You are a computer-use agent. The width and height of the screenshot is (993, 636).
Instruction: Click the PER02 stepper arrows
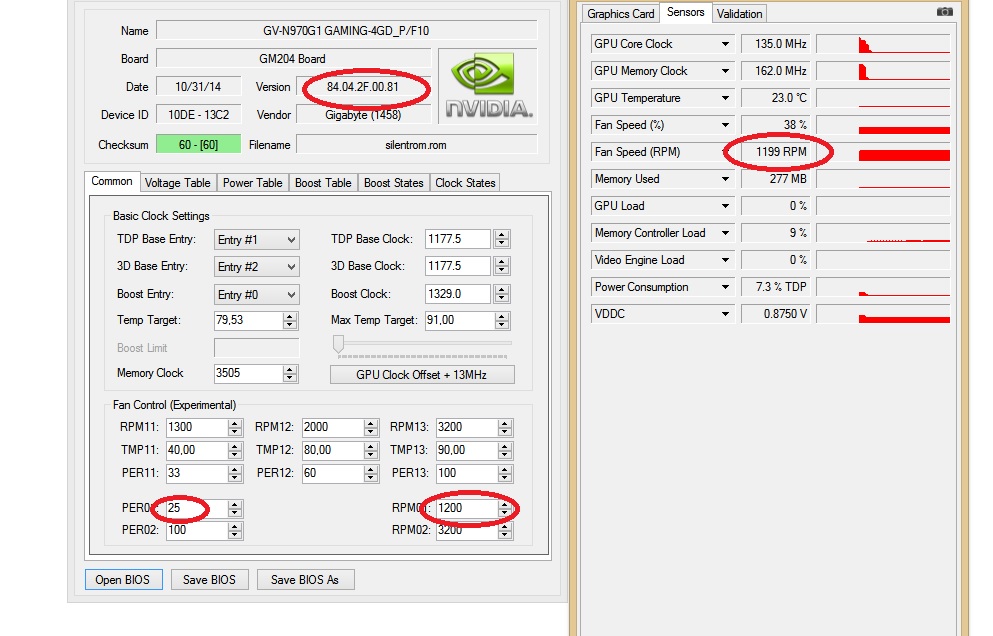coord(234,530)
